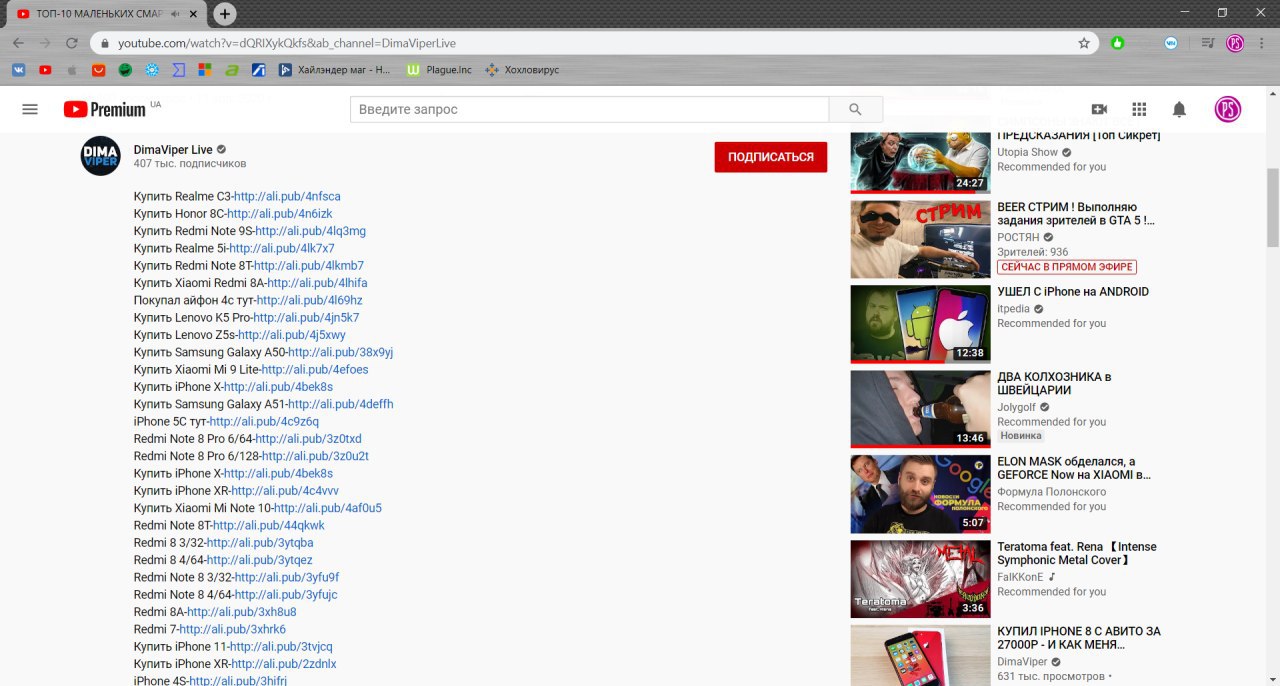Click the 407 тыс. подписчиков text
The height and width of the screenshot is (686, 1280).
pos(190,164)
